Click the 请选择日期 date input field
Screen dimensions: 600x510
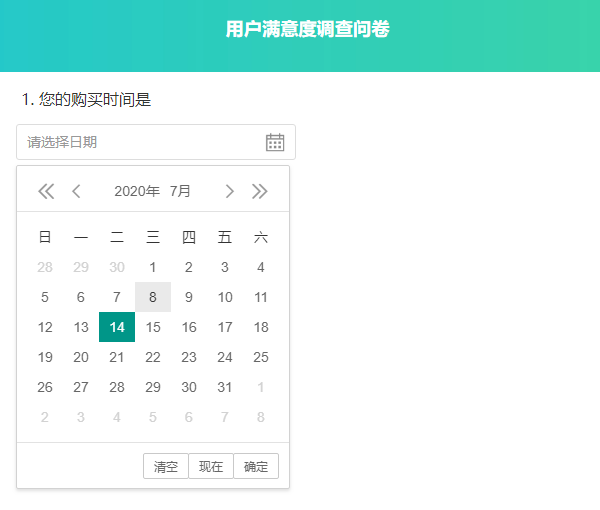156,142
